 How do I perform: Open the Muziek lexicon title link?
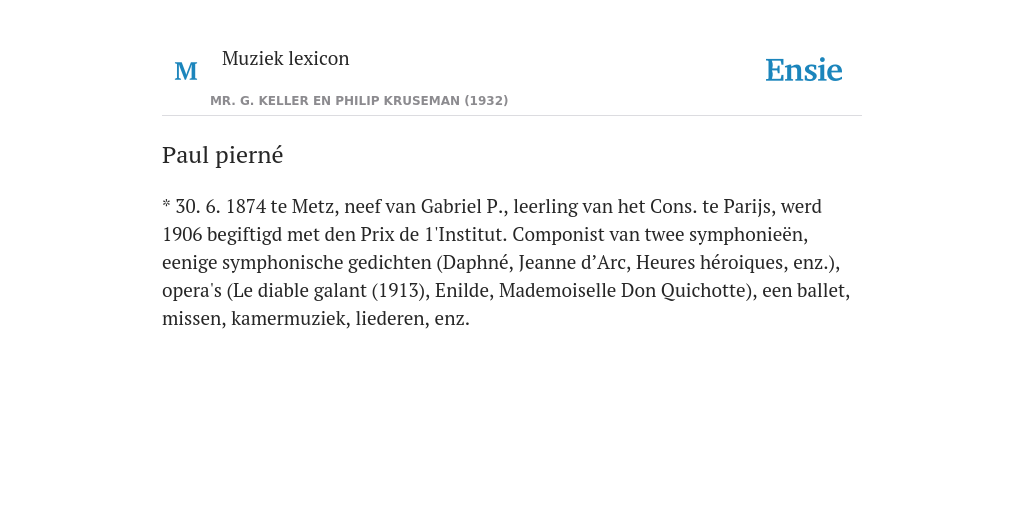(285, 59)
